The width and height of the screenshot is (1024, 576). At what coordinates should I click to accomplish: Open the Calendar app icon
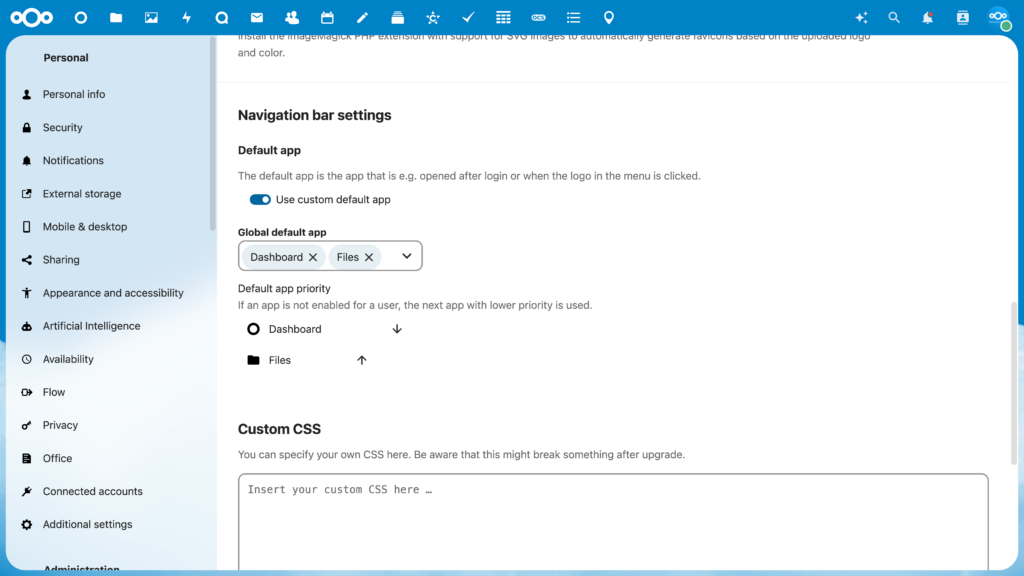[x=327, y=18]
